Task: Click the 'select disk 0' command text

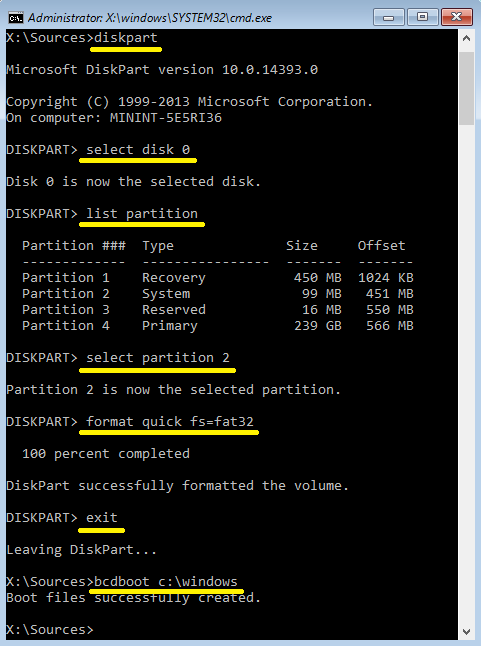Action: point(138,150)
